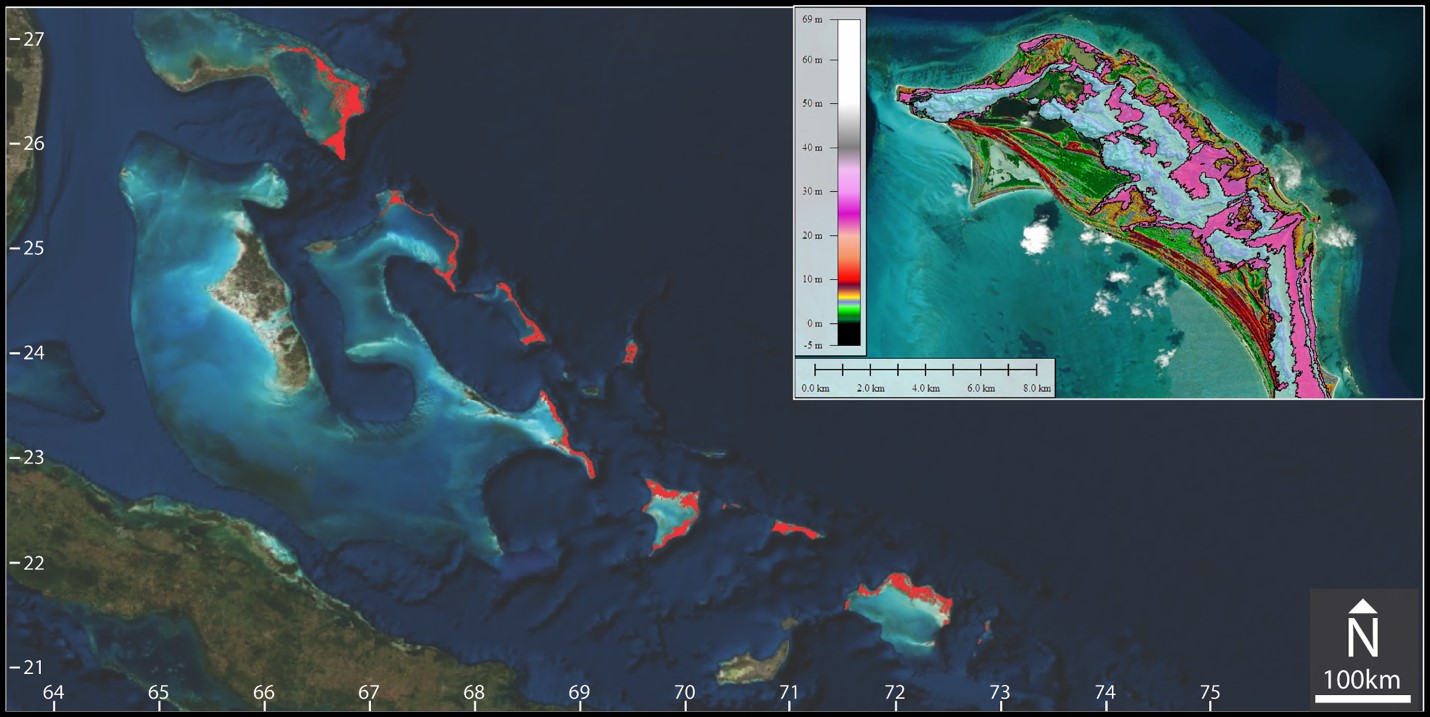Click the large N compass letter
The width and height of the screenshot is (1430, 717).
(x=1363, y=638)
